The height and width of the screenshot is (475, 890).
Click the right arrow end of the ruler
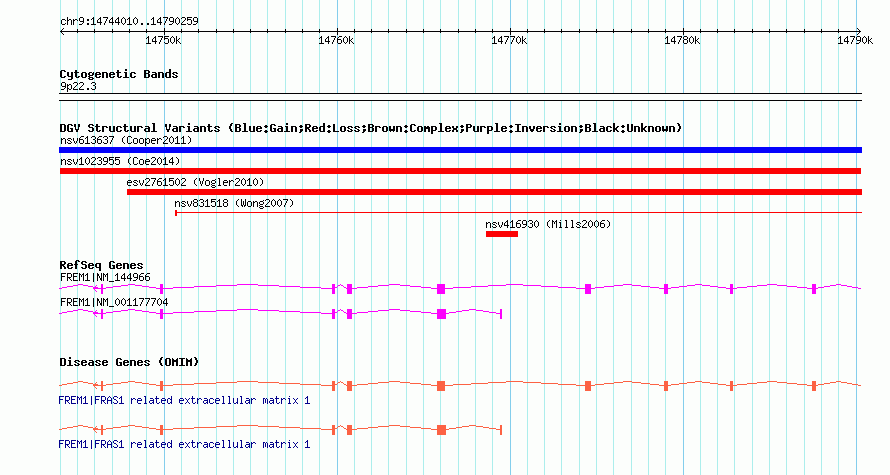859,32
